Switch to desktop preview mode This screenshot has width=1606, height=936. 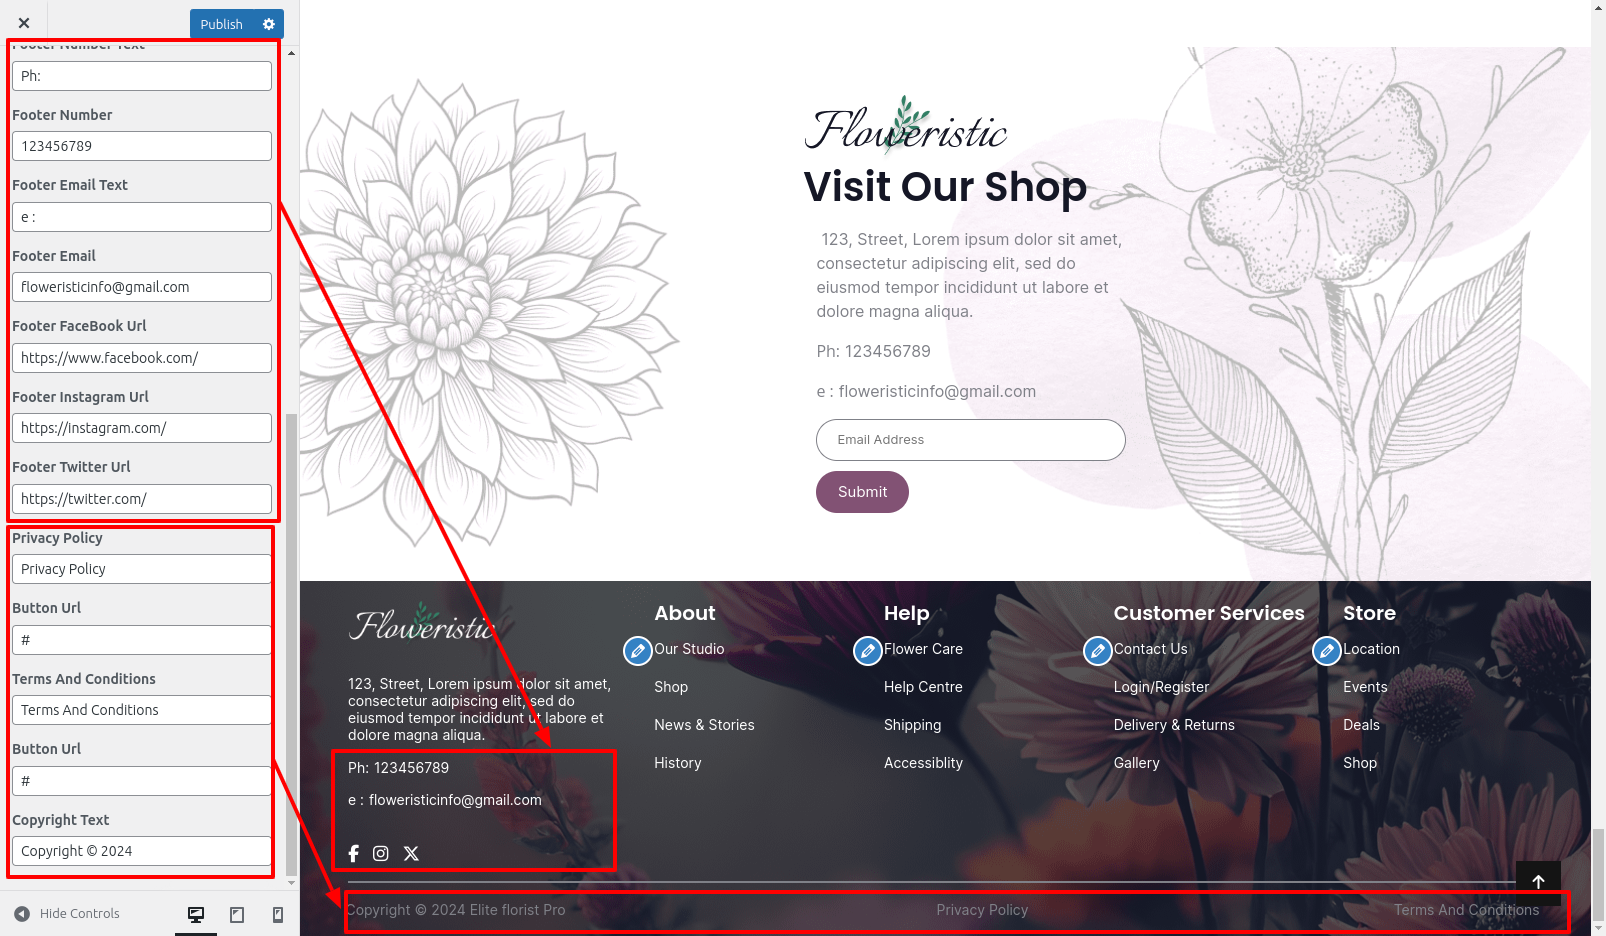196,914
